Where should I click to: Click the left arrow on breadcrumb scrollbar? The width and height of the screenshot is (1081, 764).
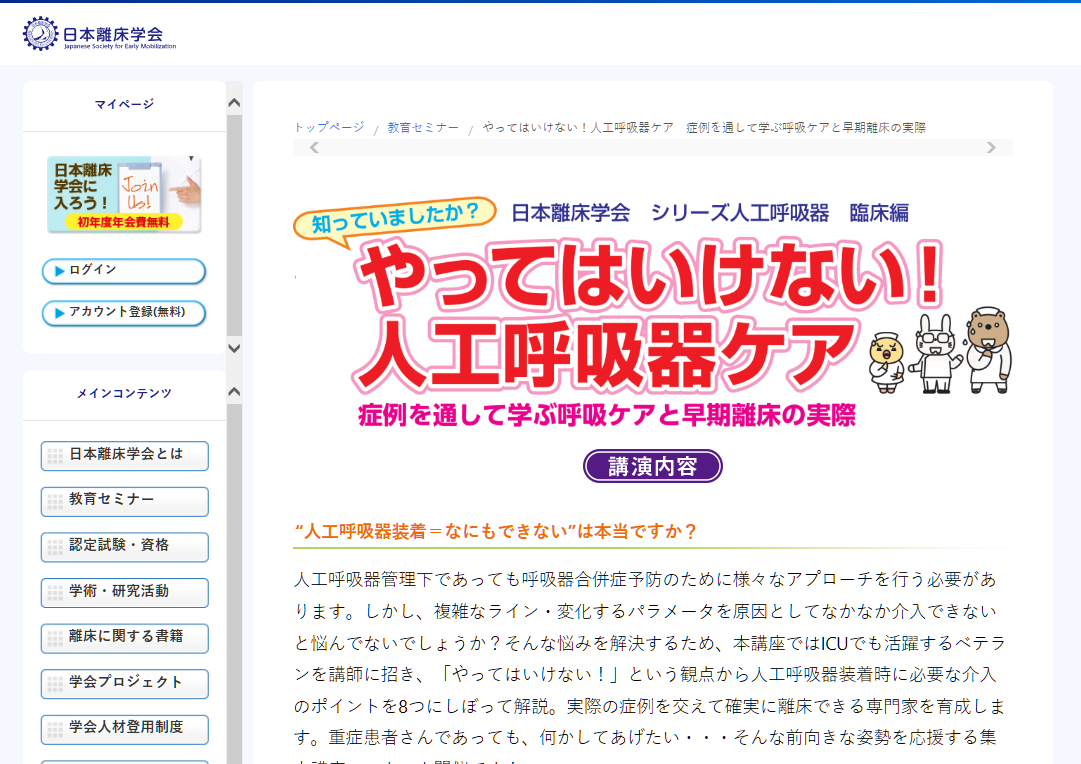314,148
